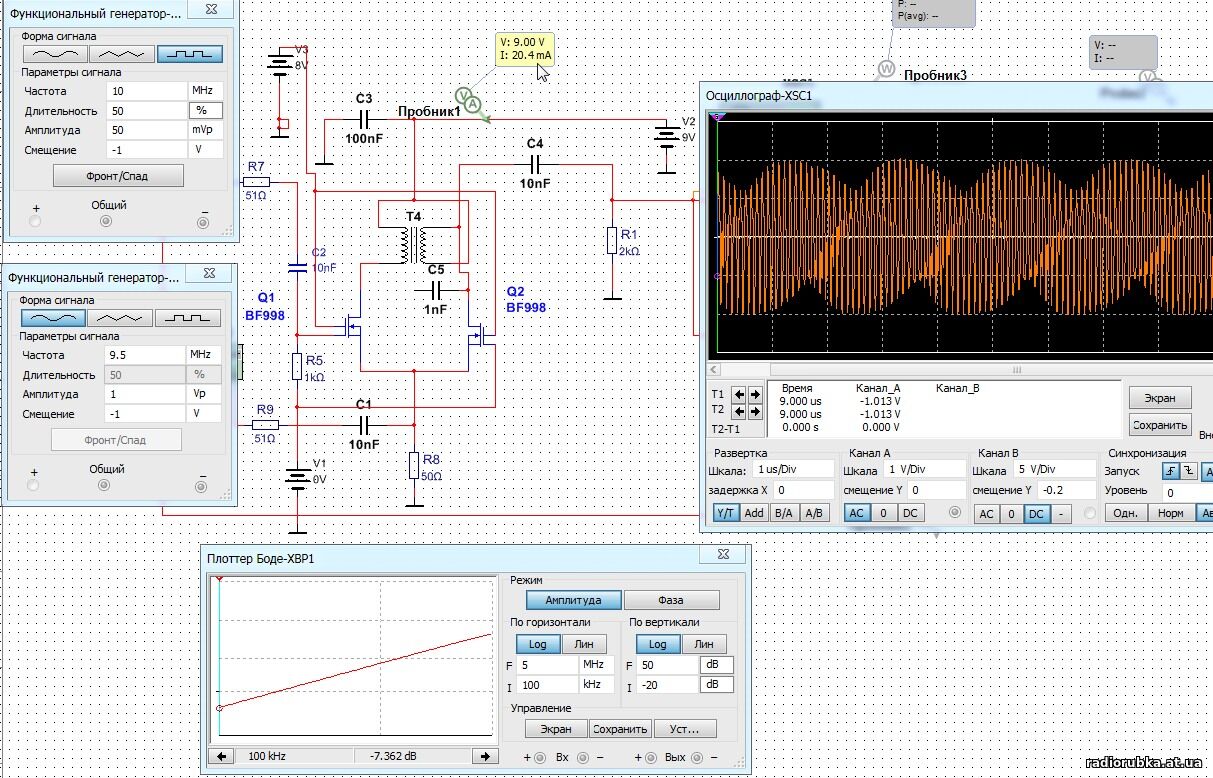Set Channel B coupling to DC
1213x778 pixels.
1036,513
